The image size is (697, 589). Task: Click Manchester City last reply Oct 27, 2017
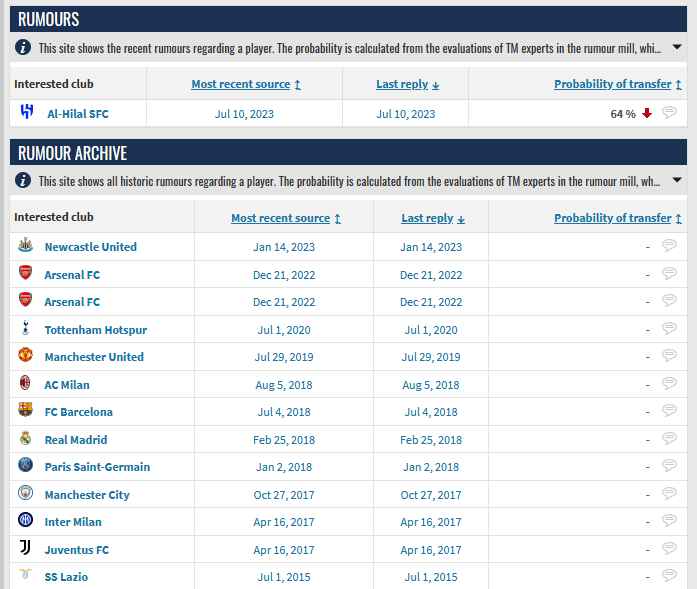point(431,495)
